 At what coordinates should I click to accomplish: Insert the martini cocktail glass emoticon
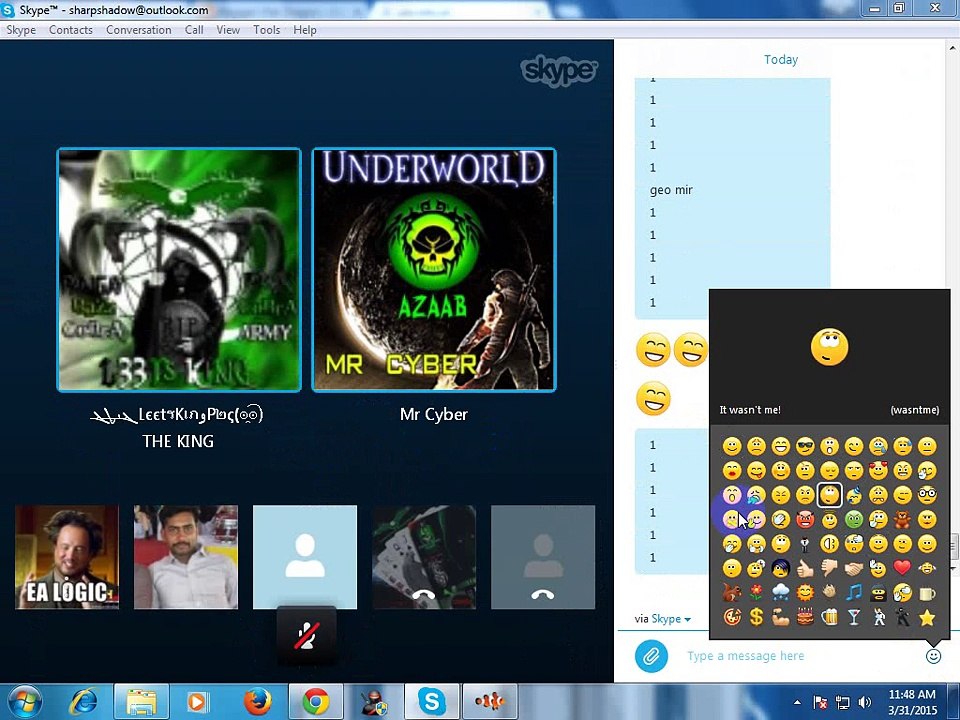854,617
